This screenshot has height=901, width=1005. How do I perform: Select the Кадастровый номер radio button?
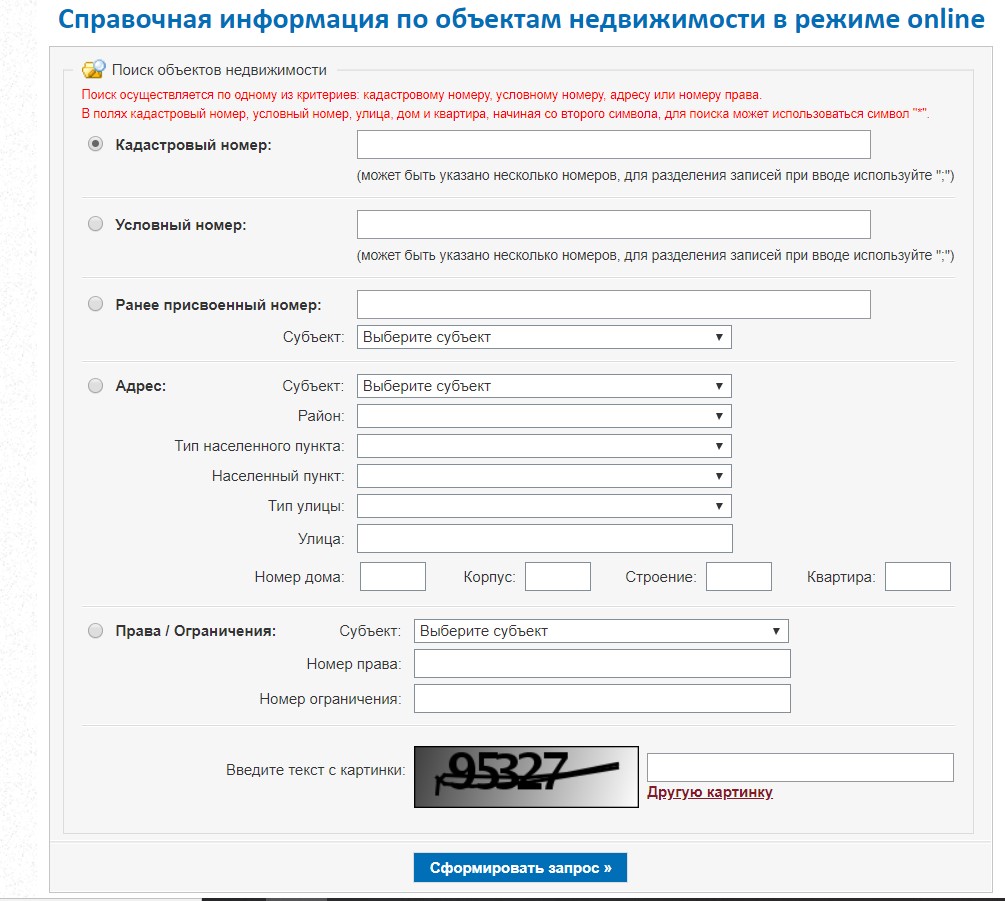(96, 144)
